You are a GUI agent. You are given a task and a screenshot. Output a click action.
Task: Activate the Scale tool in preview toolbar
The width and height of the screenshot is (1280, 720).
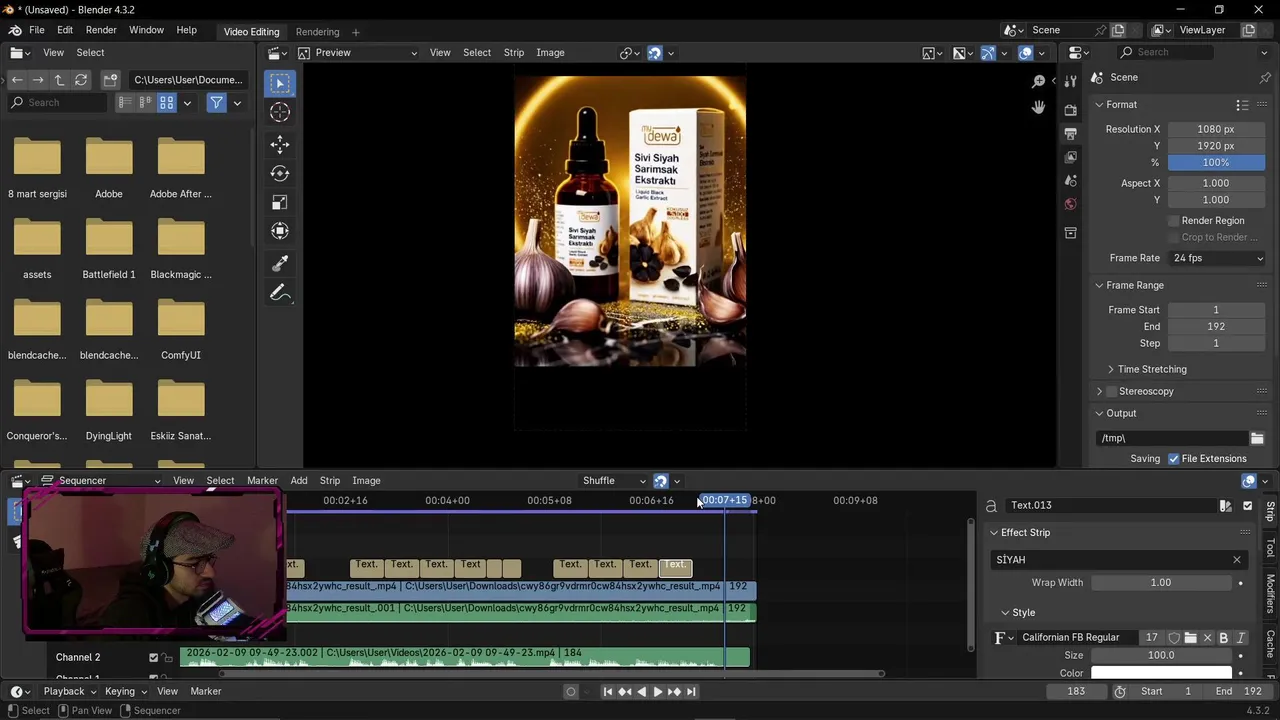point(280,203)
